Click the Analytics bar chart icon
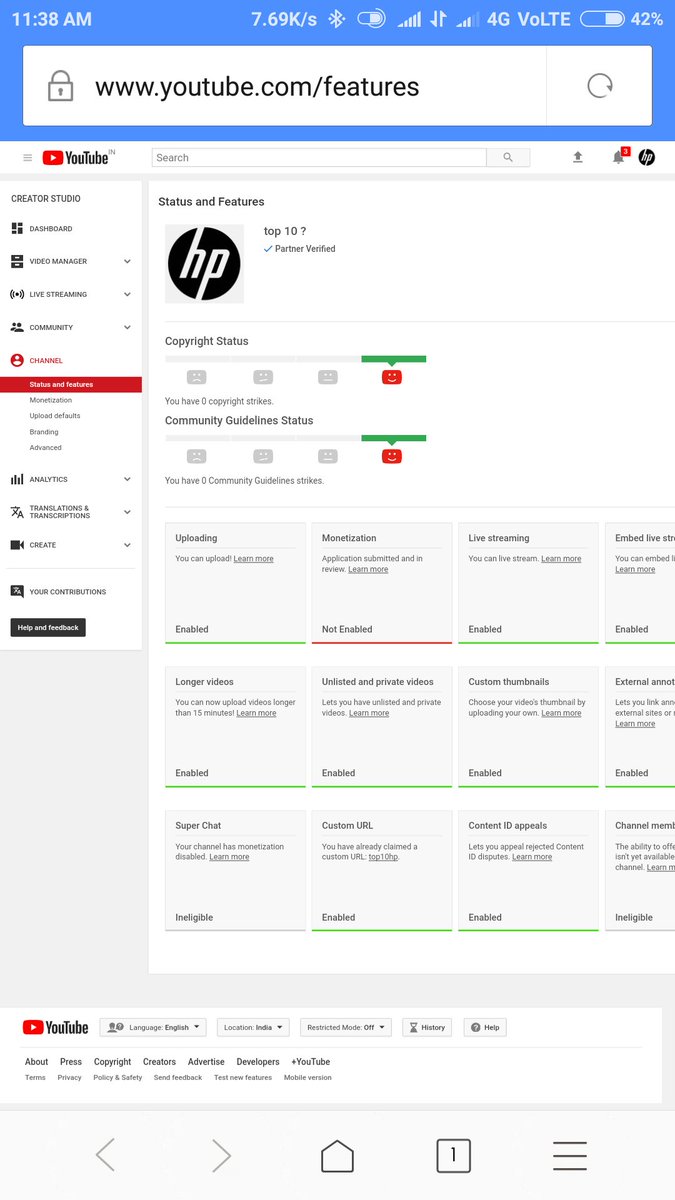The image size is (675, 1200). (x=17, y=479)
